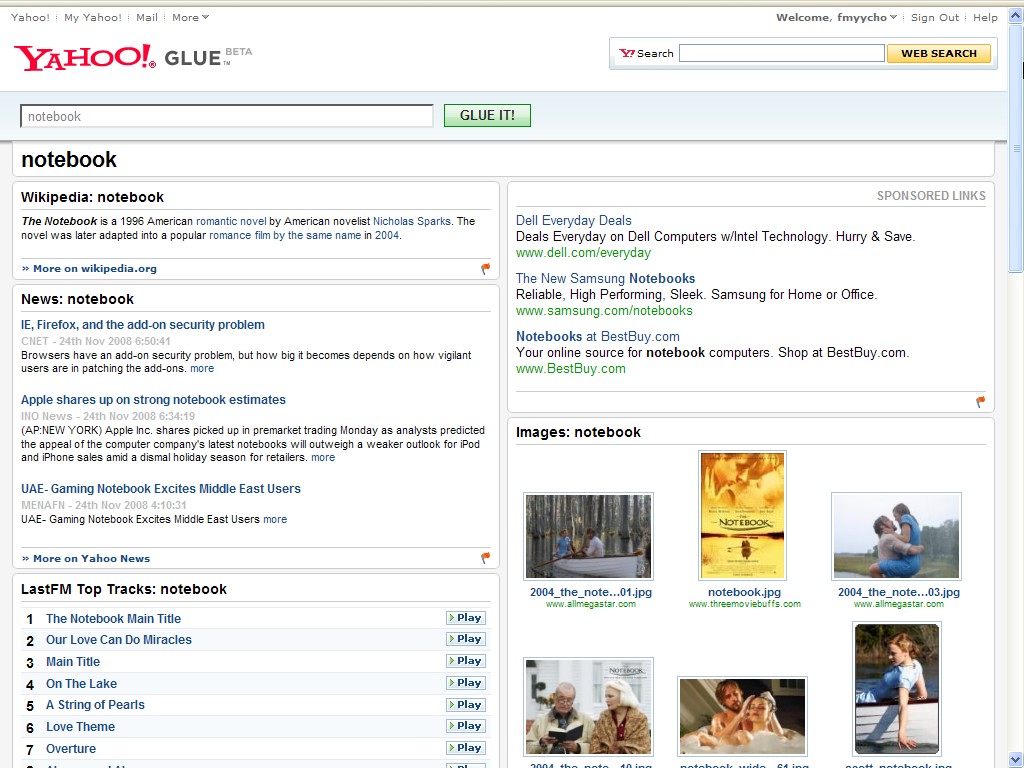
Task: Open The Notebook Main Title track link
Action: pos(113,618)
